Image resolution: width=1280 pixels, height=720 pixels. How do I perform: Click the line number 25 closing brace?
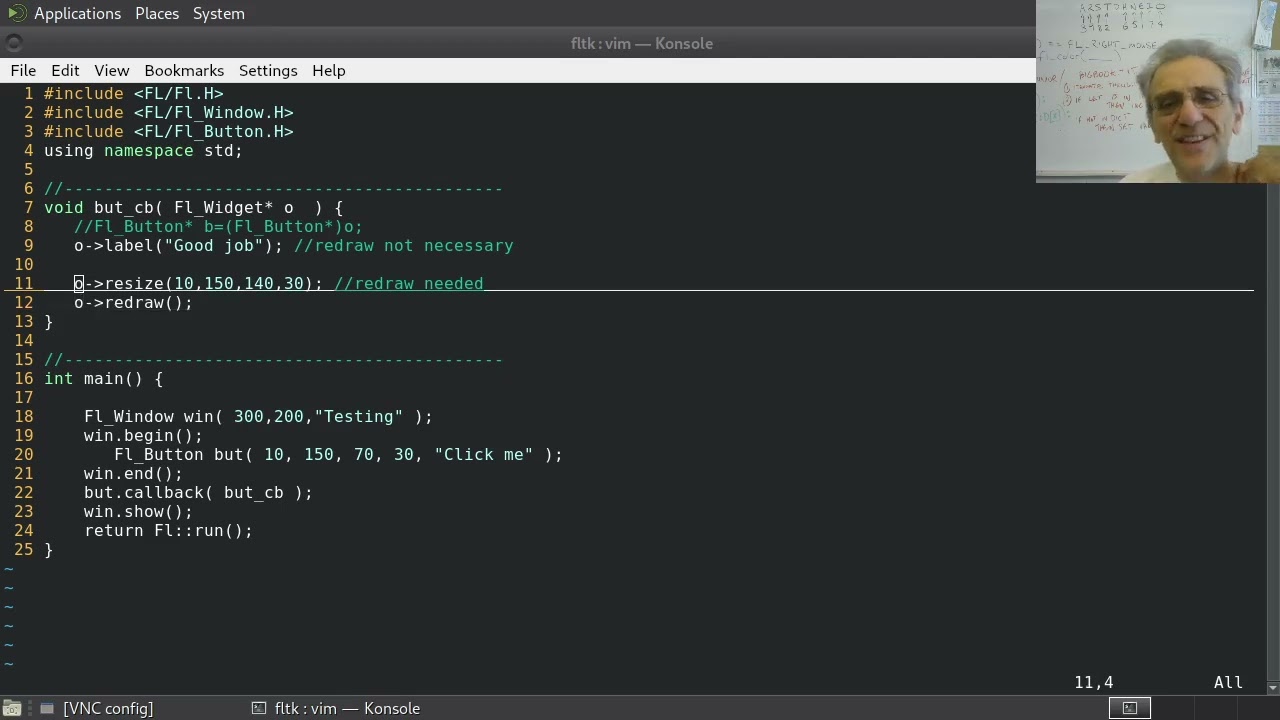tap(48, 549)
